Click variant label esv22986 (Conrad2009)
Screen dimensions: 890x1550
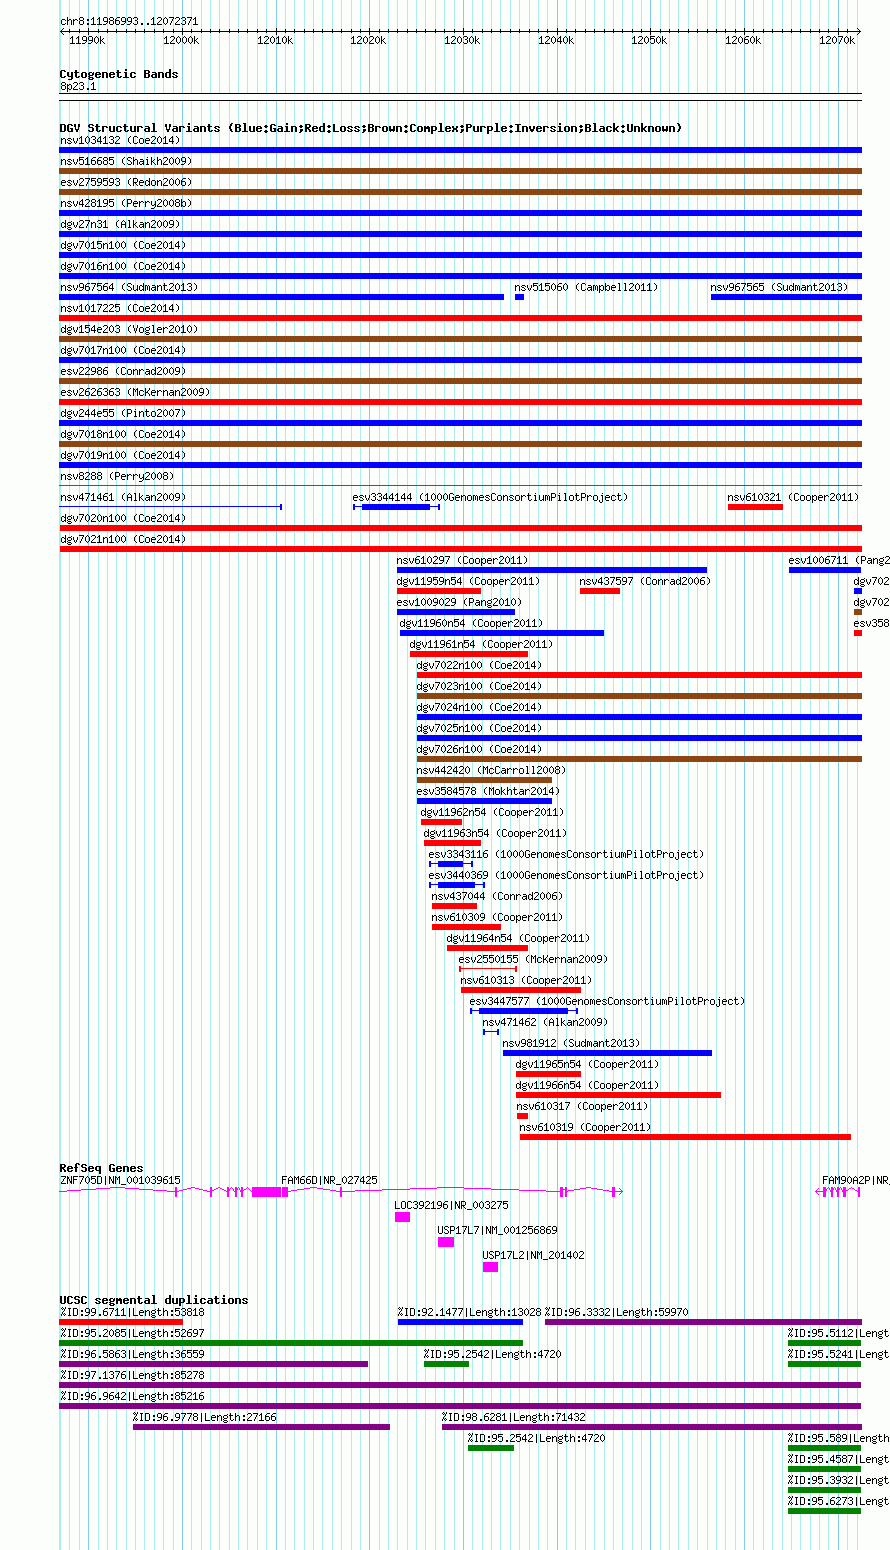tap(123, 371)
